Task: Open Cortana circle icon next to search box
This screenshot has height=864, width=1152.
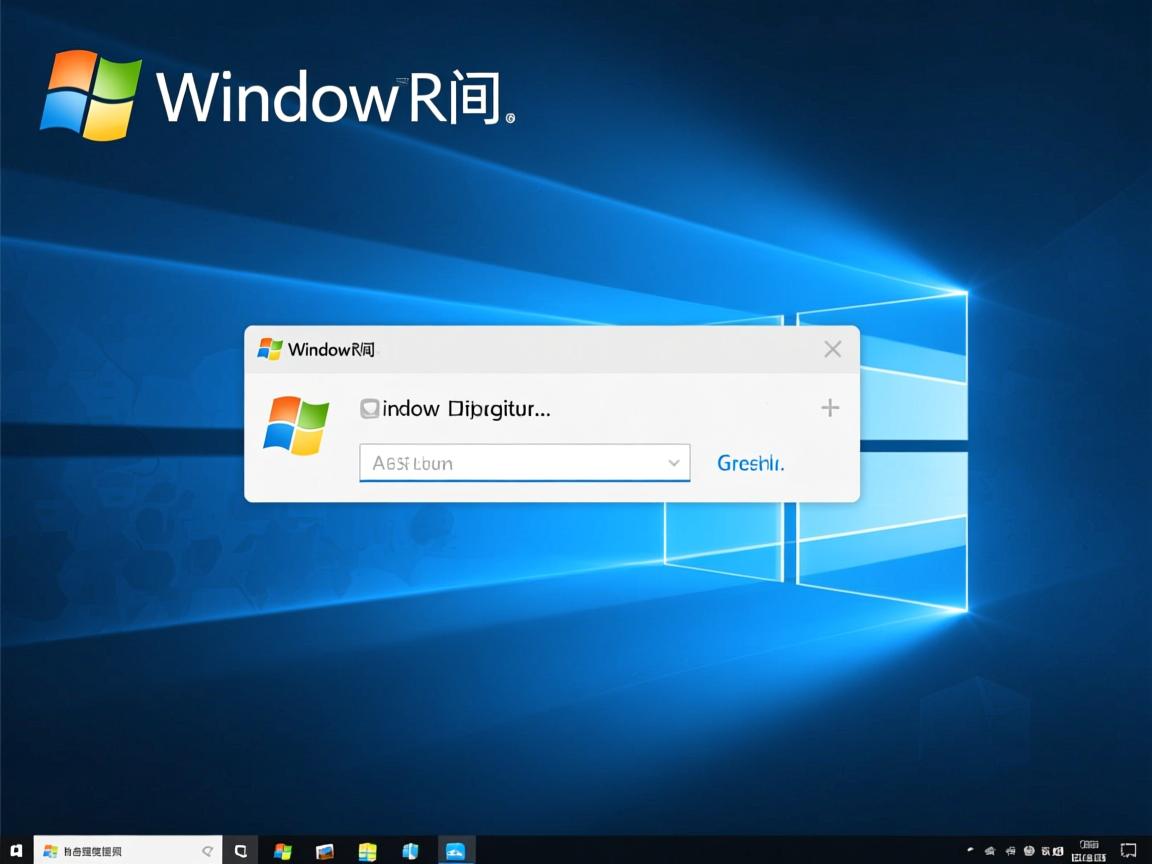Action: (240, 851)
